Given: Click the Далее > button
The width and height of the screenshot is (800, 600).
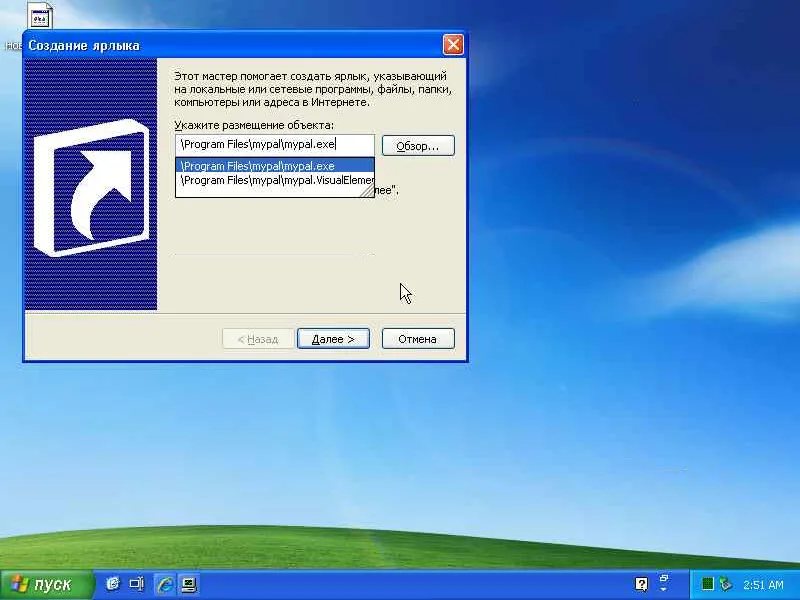Looking at the screenshot, I should click(x=333, y=339).
